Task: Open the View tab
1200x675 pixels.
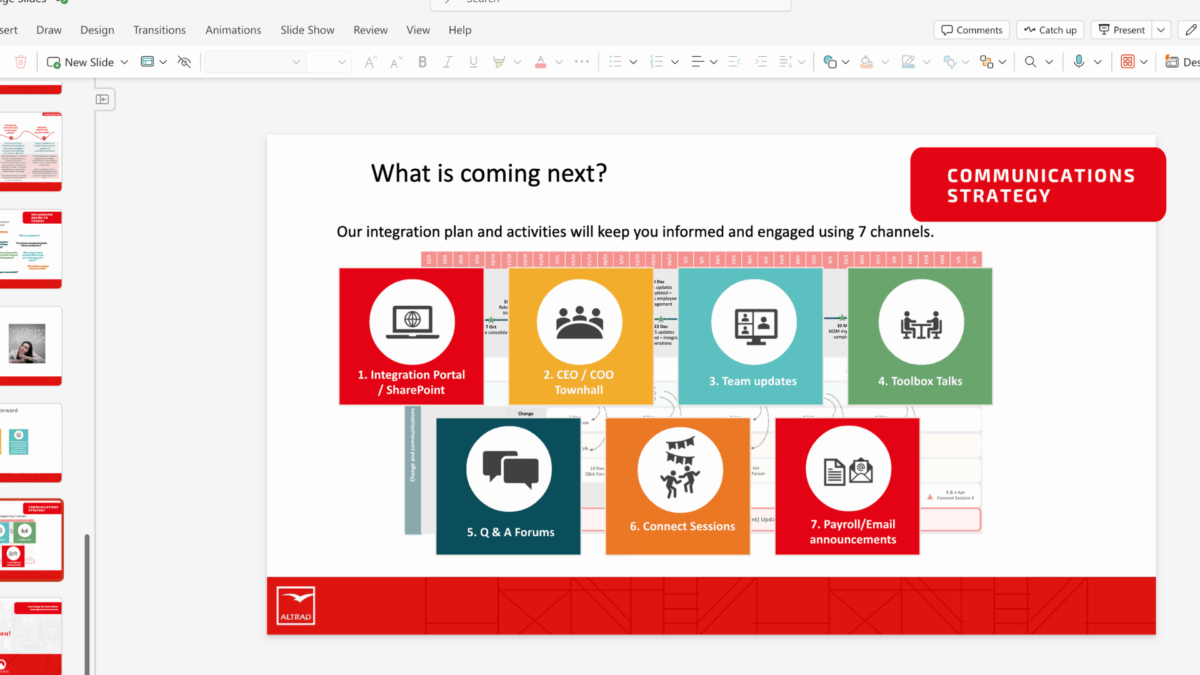Action: (418, 30)
